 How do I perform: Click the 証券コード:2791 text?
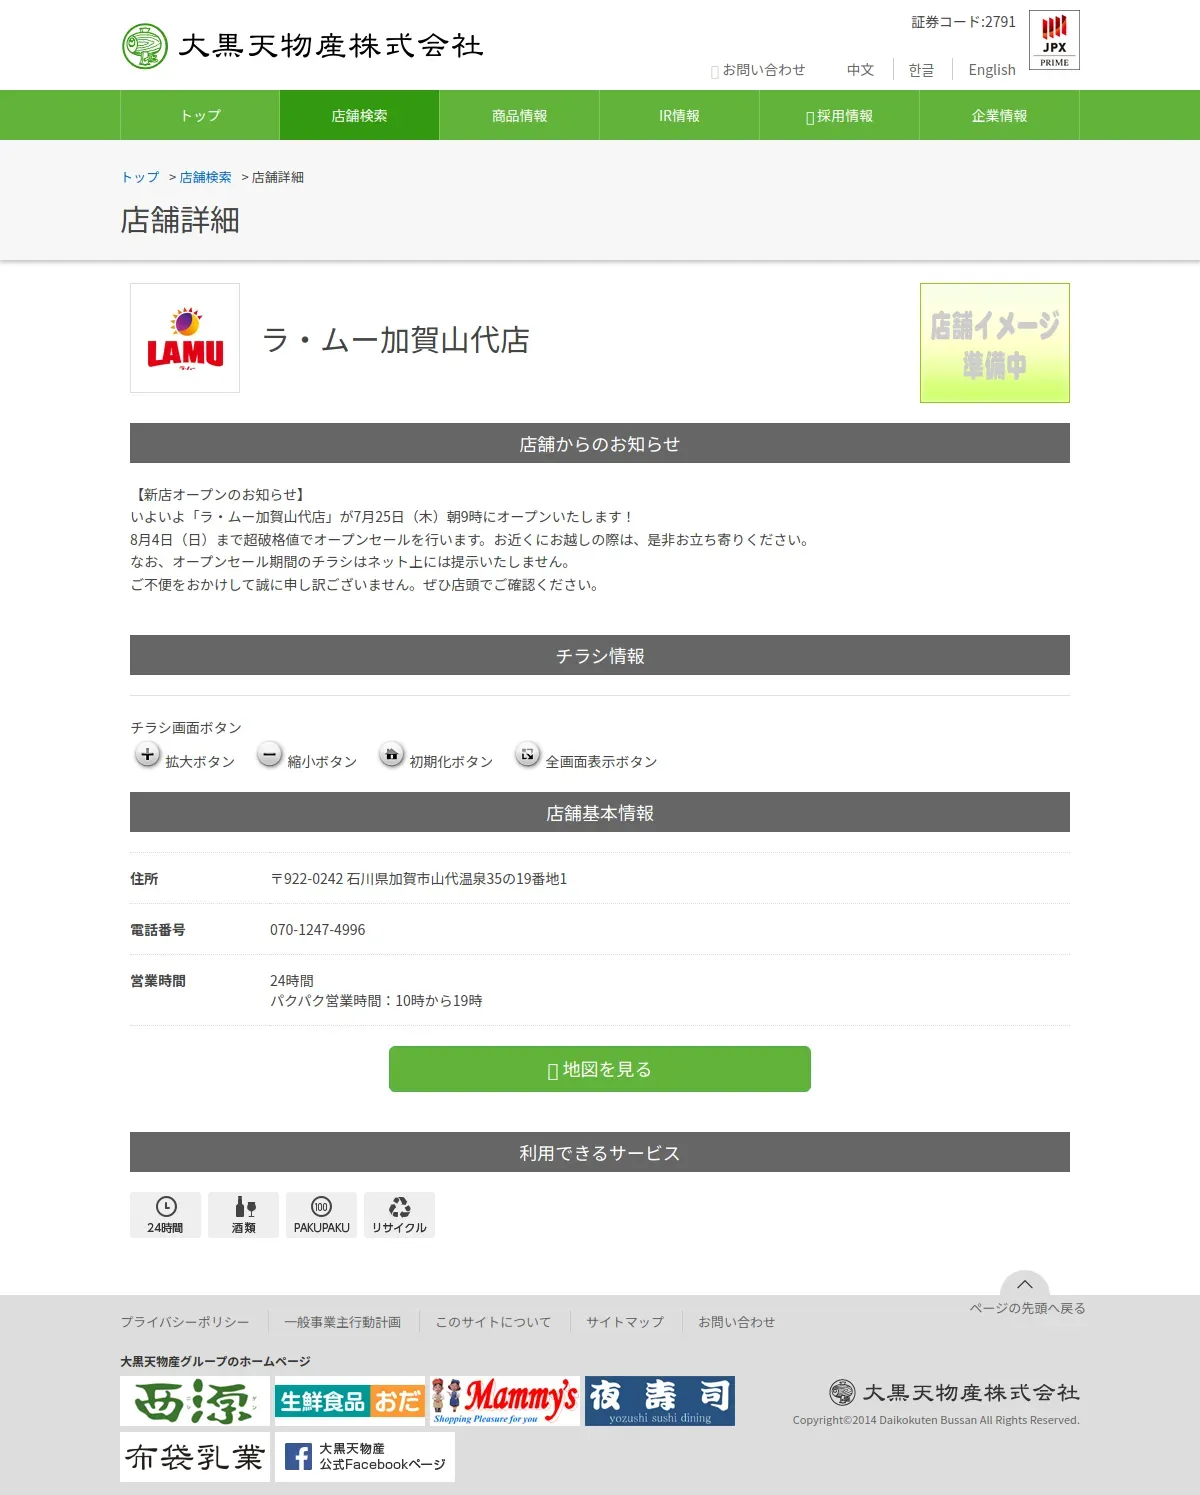coord(963,22)
